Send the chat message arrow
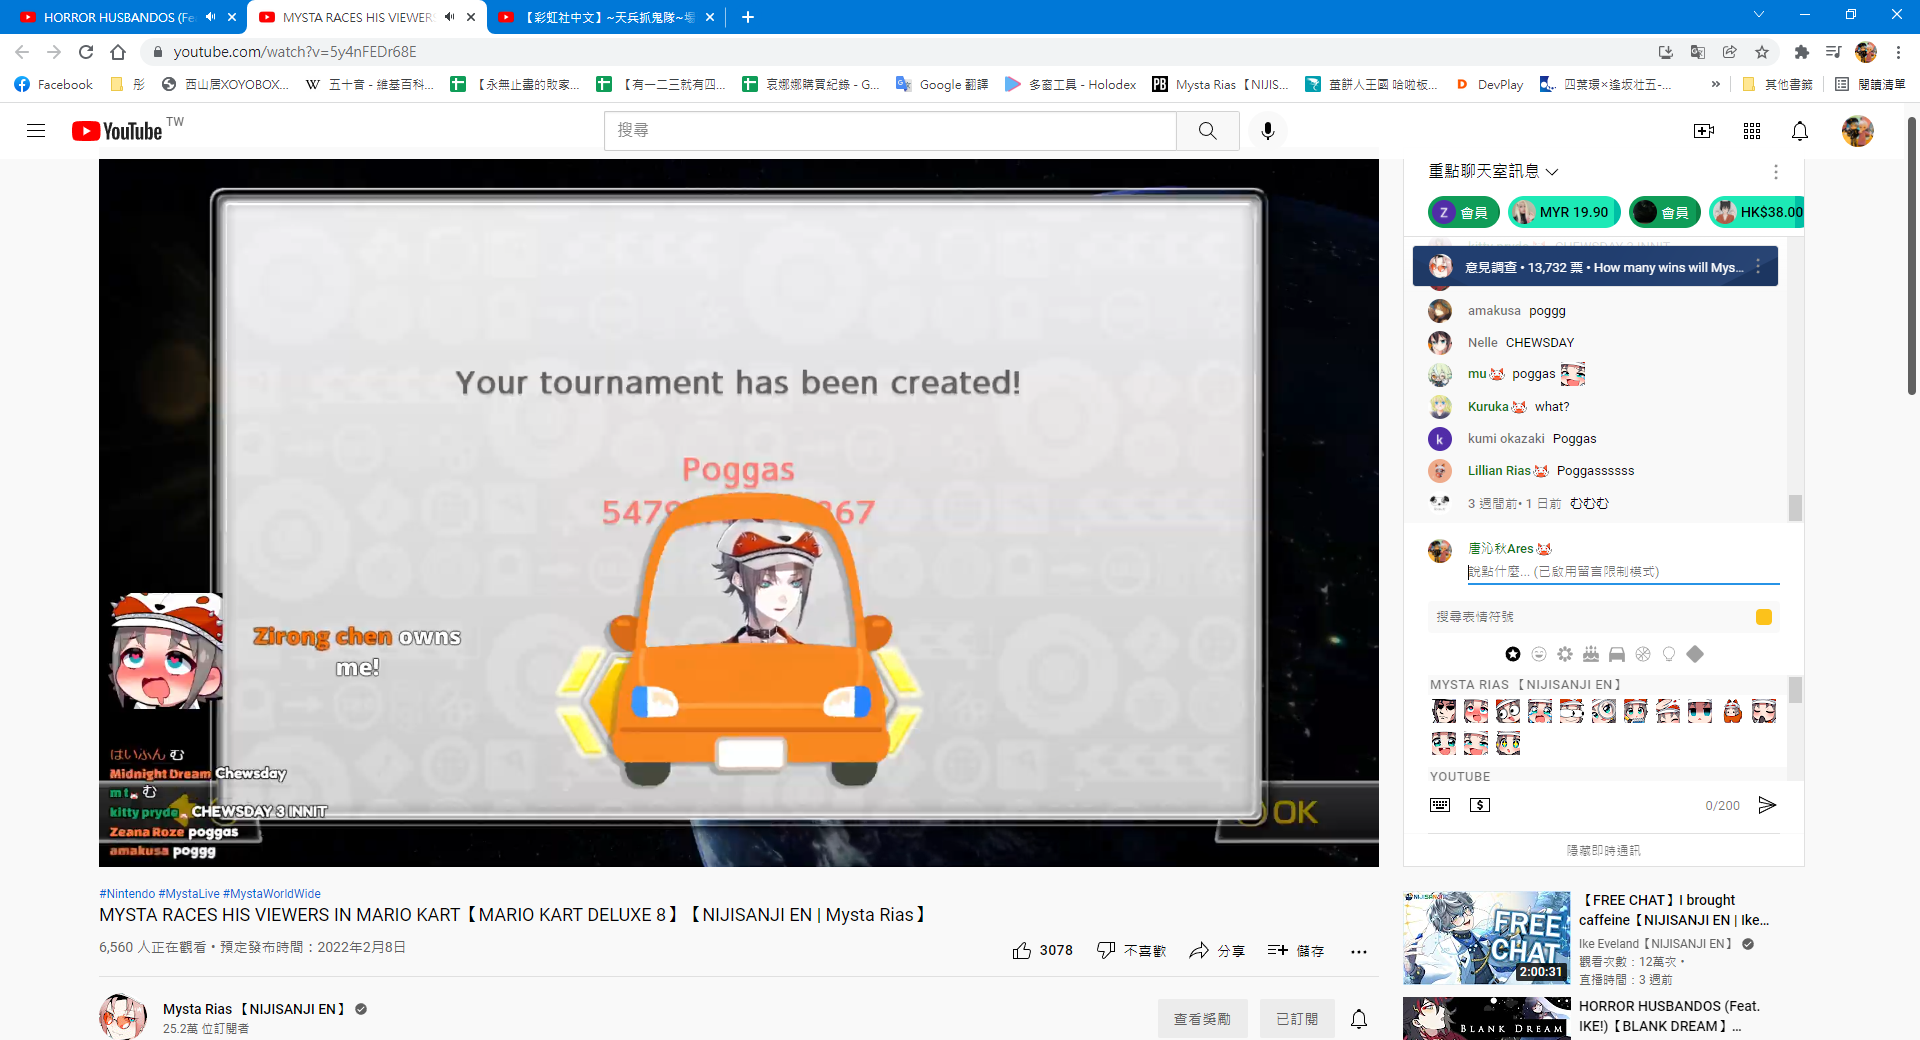Image resolution: width=1920 pixels, height=1040 pixels. pos(1768,805)
